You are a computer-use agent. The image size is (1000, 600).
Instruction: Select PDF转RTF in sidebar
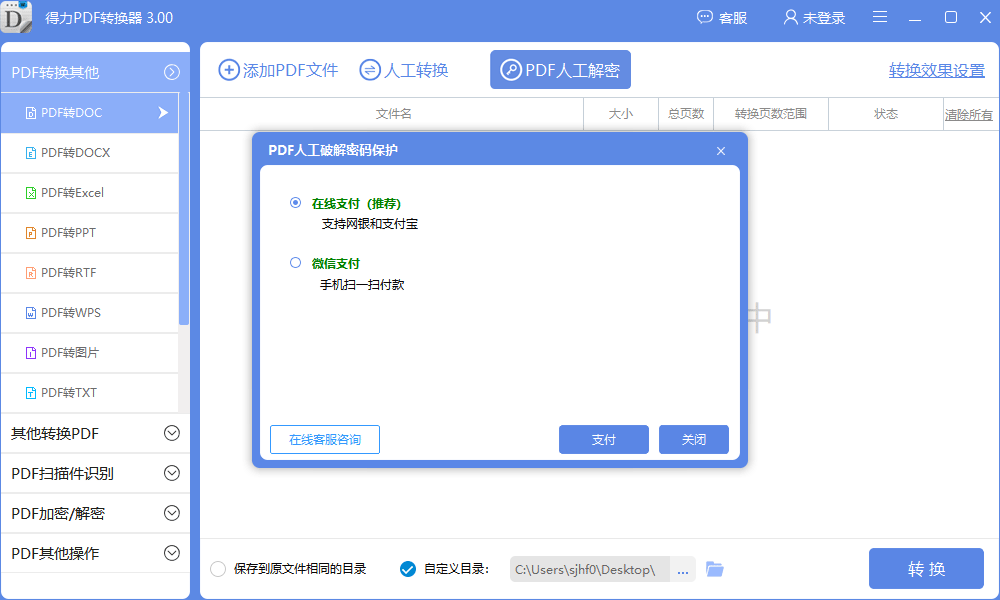coord(90,273)
